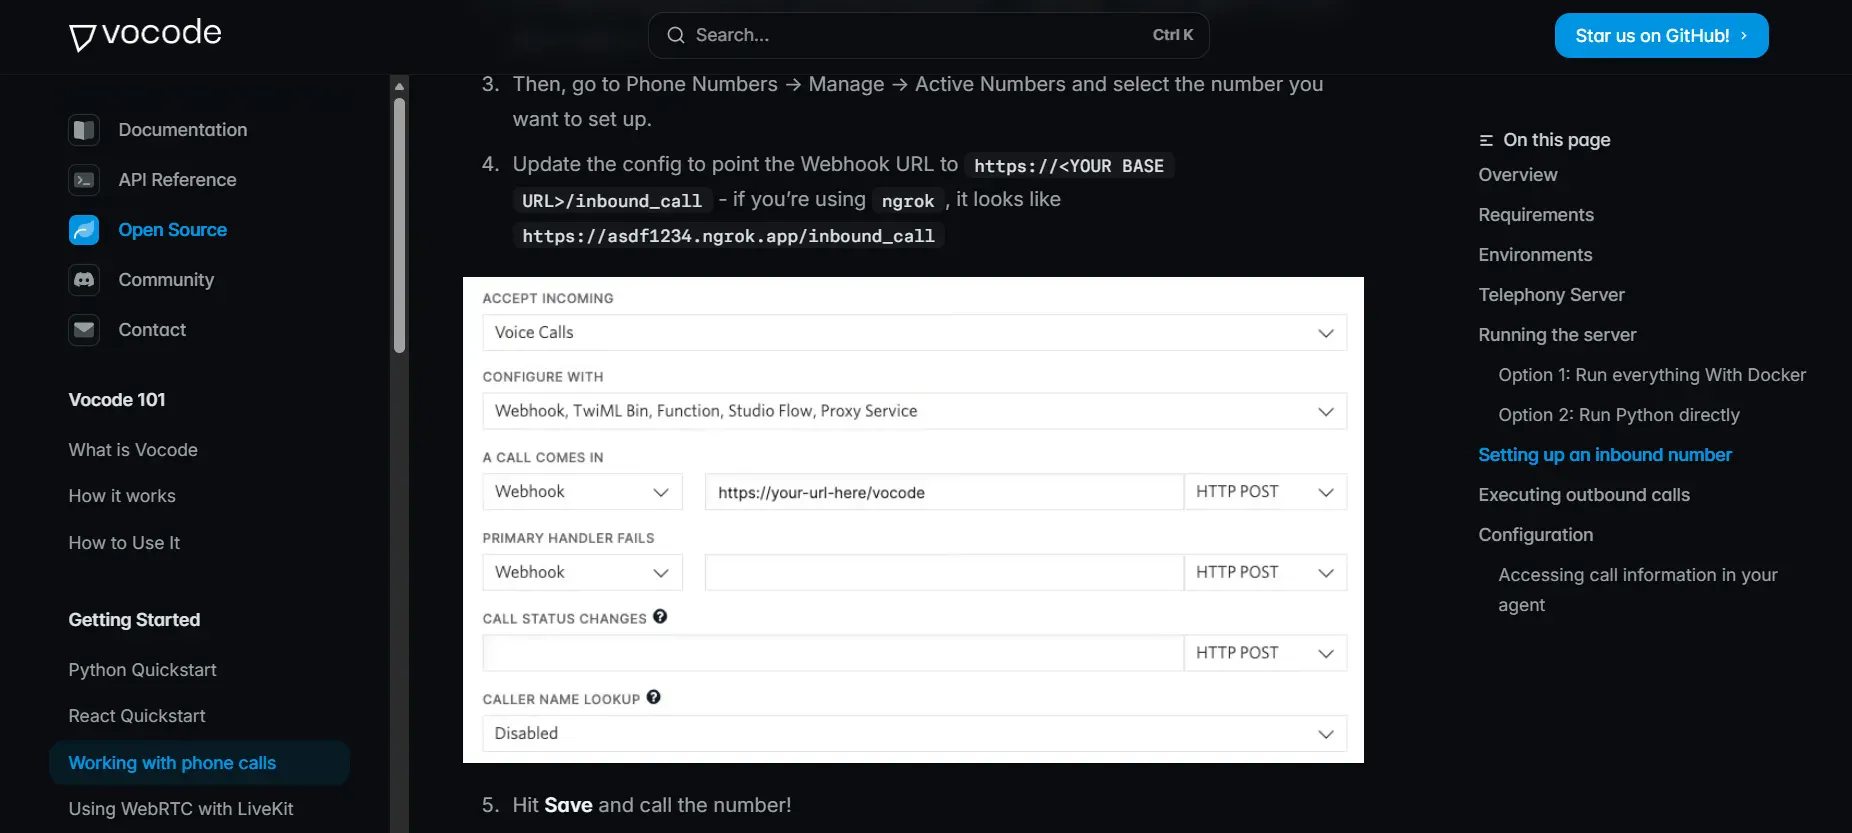This screenshot has width=1852, height=833.
Task: Select Working with phone calls page
Action: [199, 763]
